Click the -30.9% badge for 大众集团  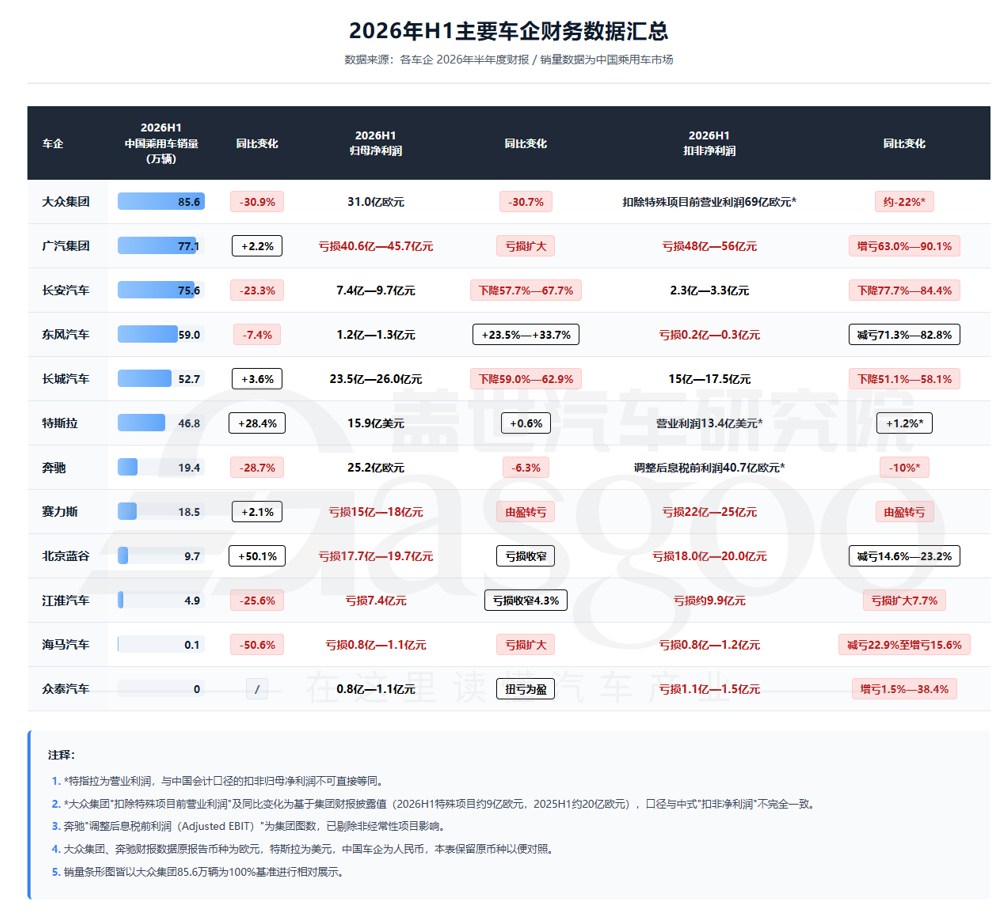(257, 201)
